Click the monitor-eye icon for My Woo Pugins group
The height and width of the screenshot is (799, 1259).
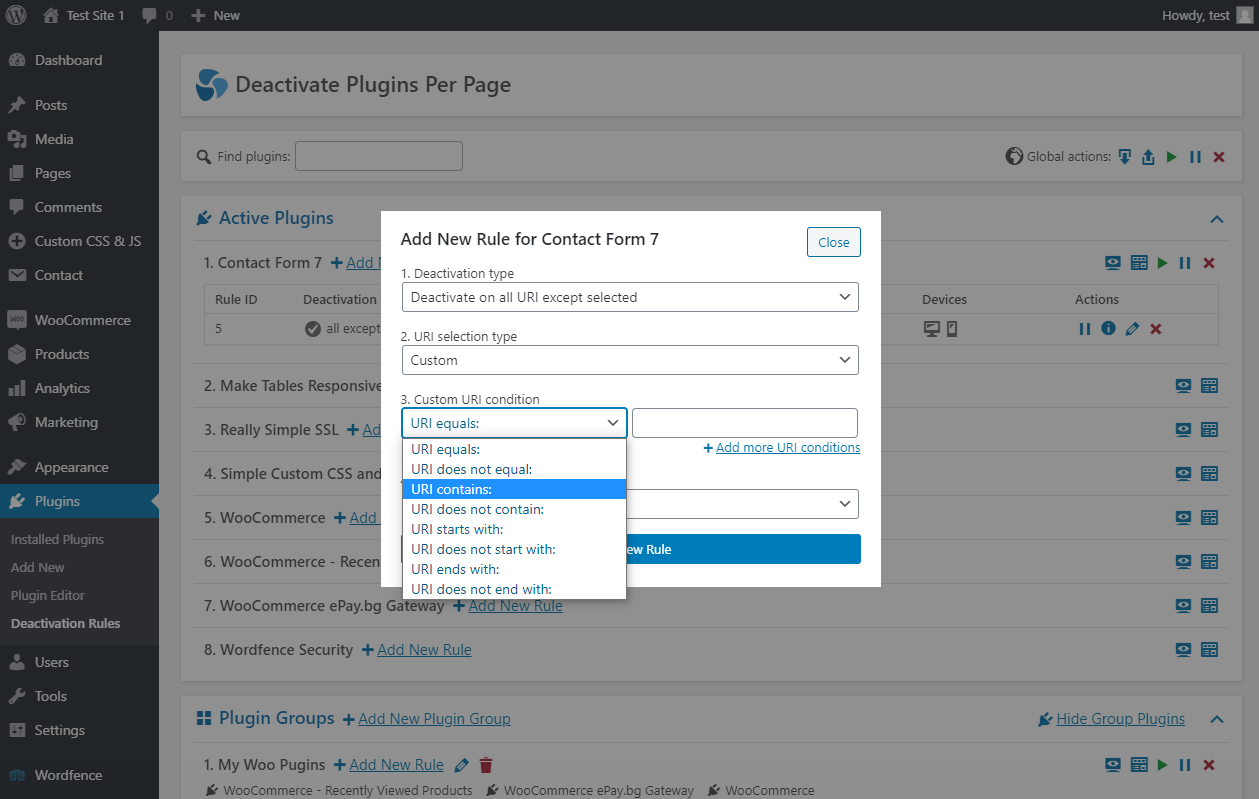(x=1113, y=765)
